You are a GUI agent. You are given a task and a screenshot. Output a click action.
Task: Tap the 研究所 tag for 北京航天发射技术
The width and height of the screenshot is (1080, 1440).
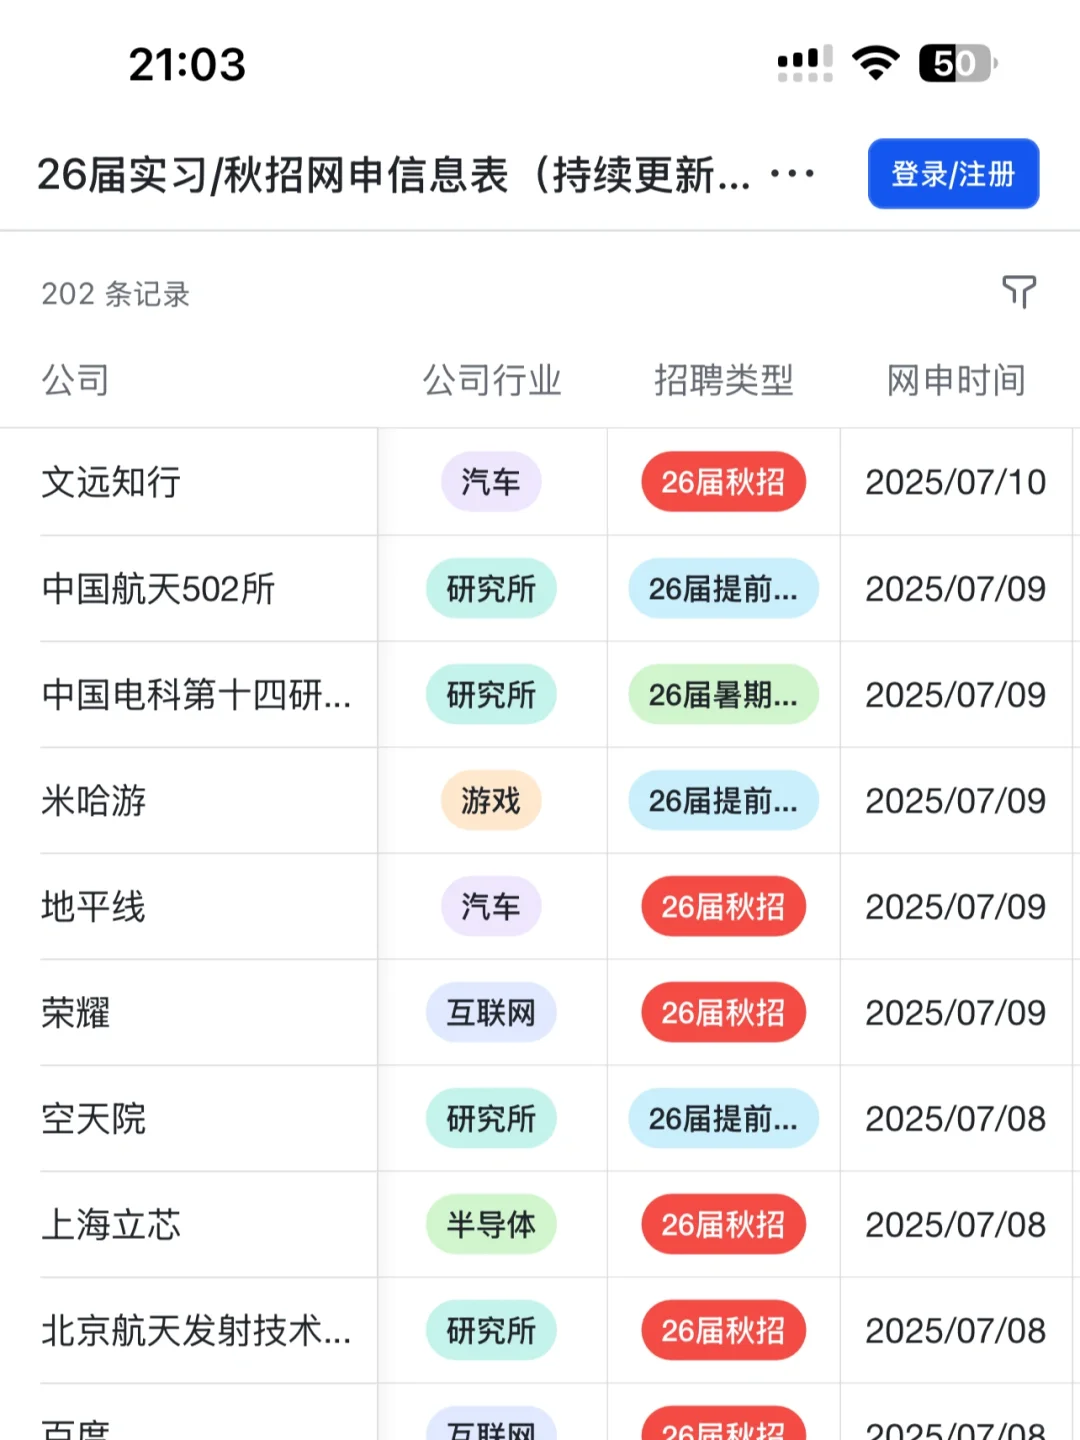(491, 1330)
